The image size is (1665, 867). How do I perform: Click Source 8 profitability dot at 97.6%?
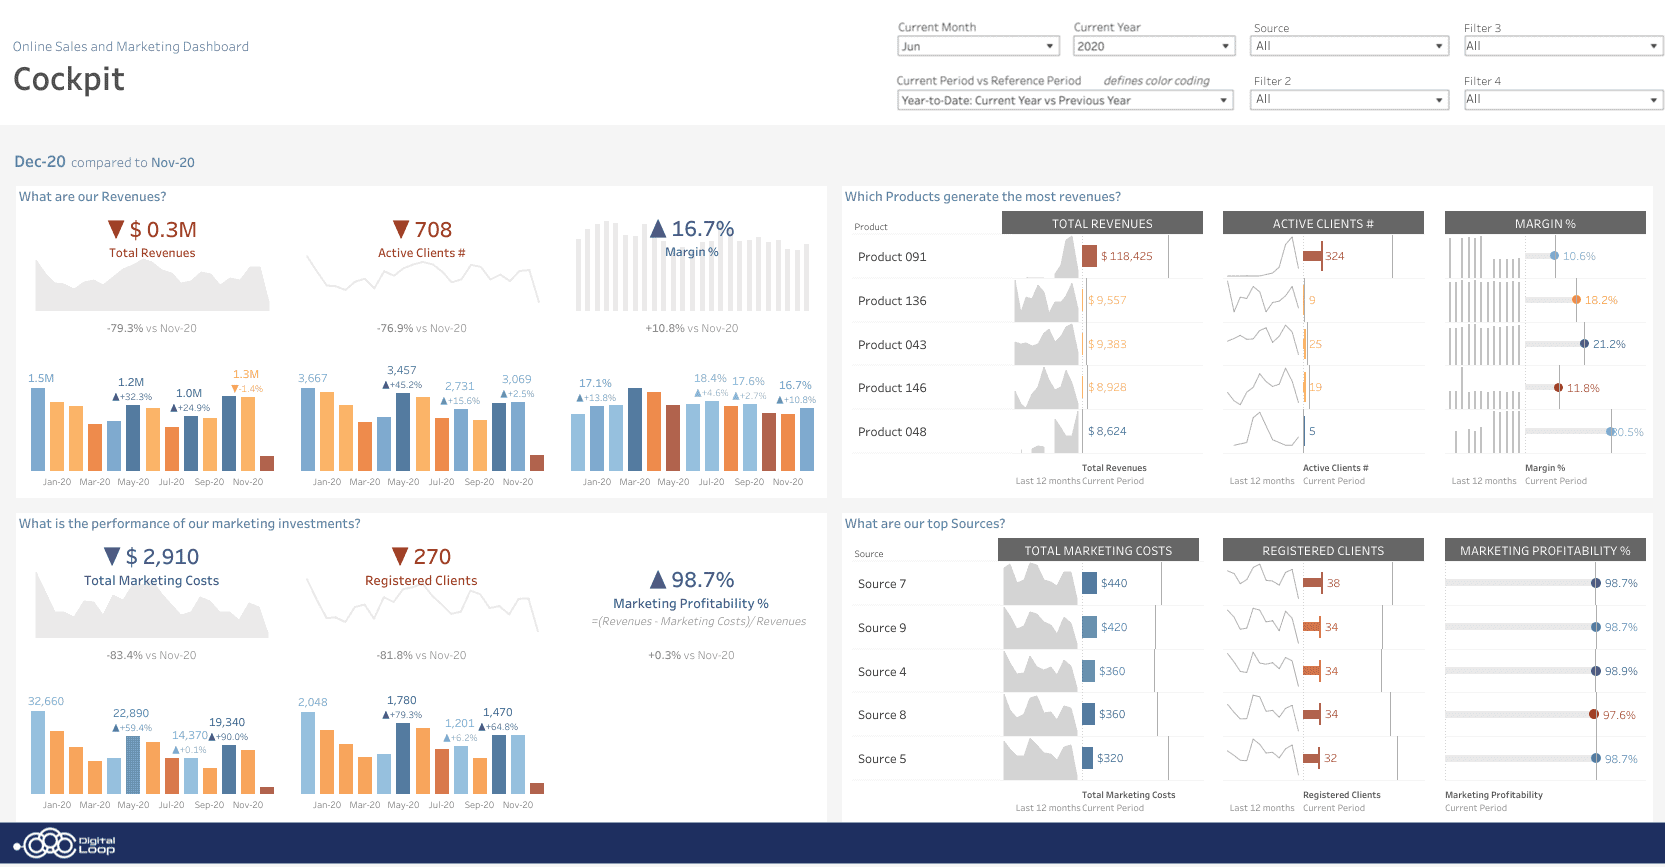point(1594,714)
